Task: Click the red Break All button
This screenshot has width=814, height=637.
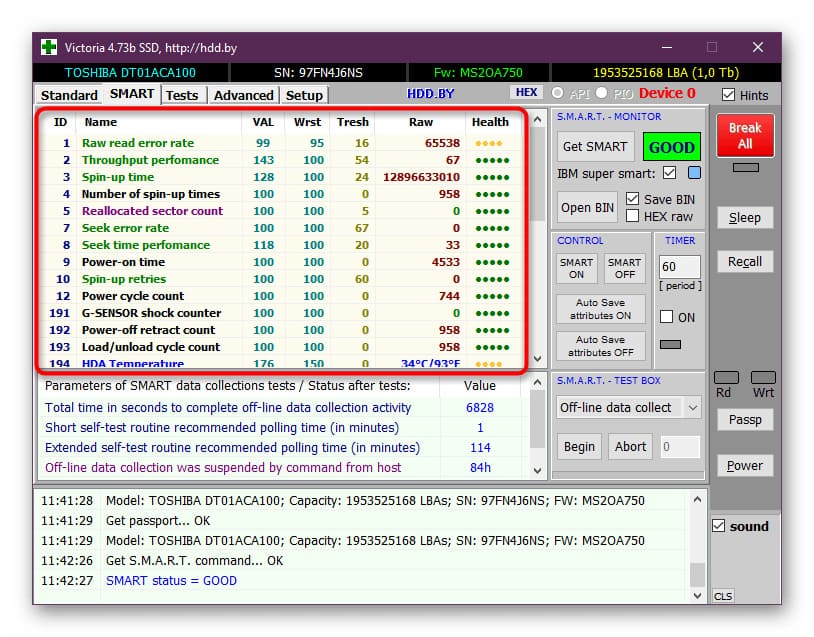Action: [745, 135]
